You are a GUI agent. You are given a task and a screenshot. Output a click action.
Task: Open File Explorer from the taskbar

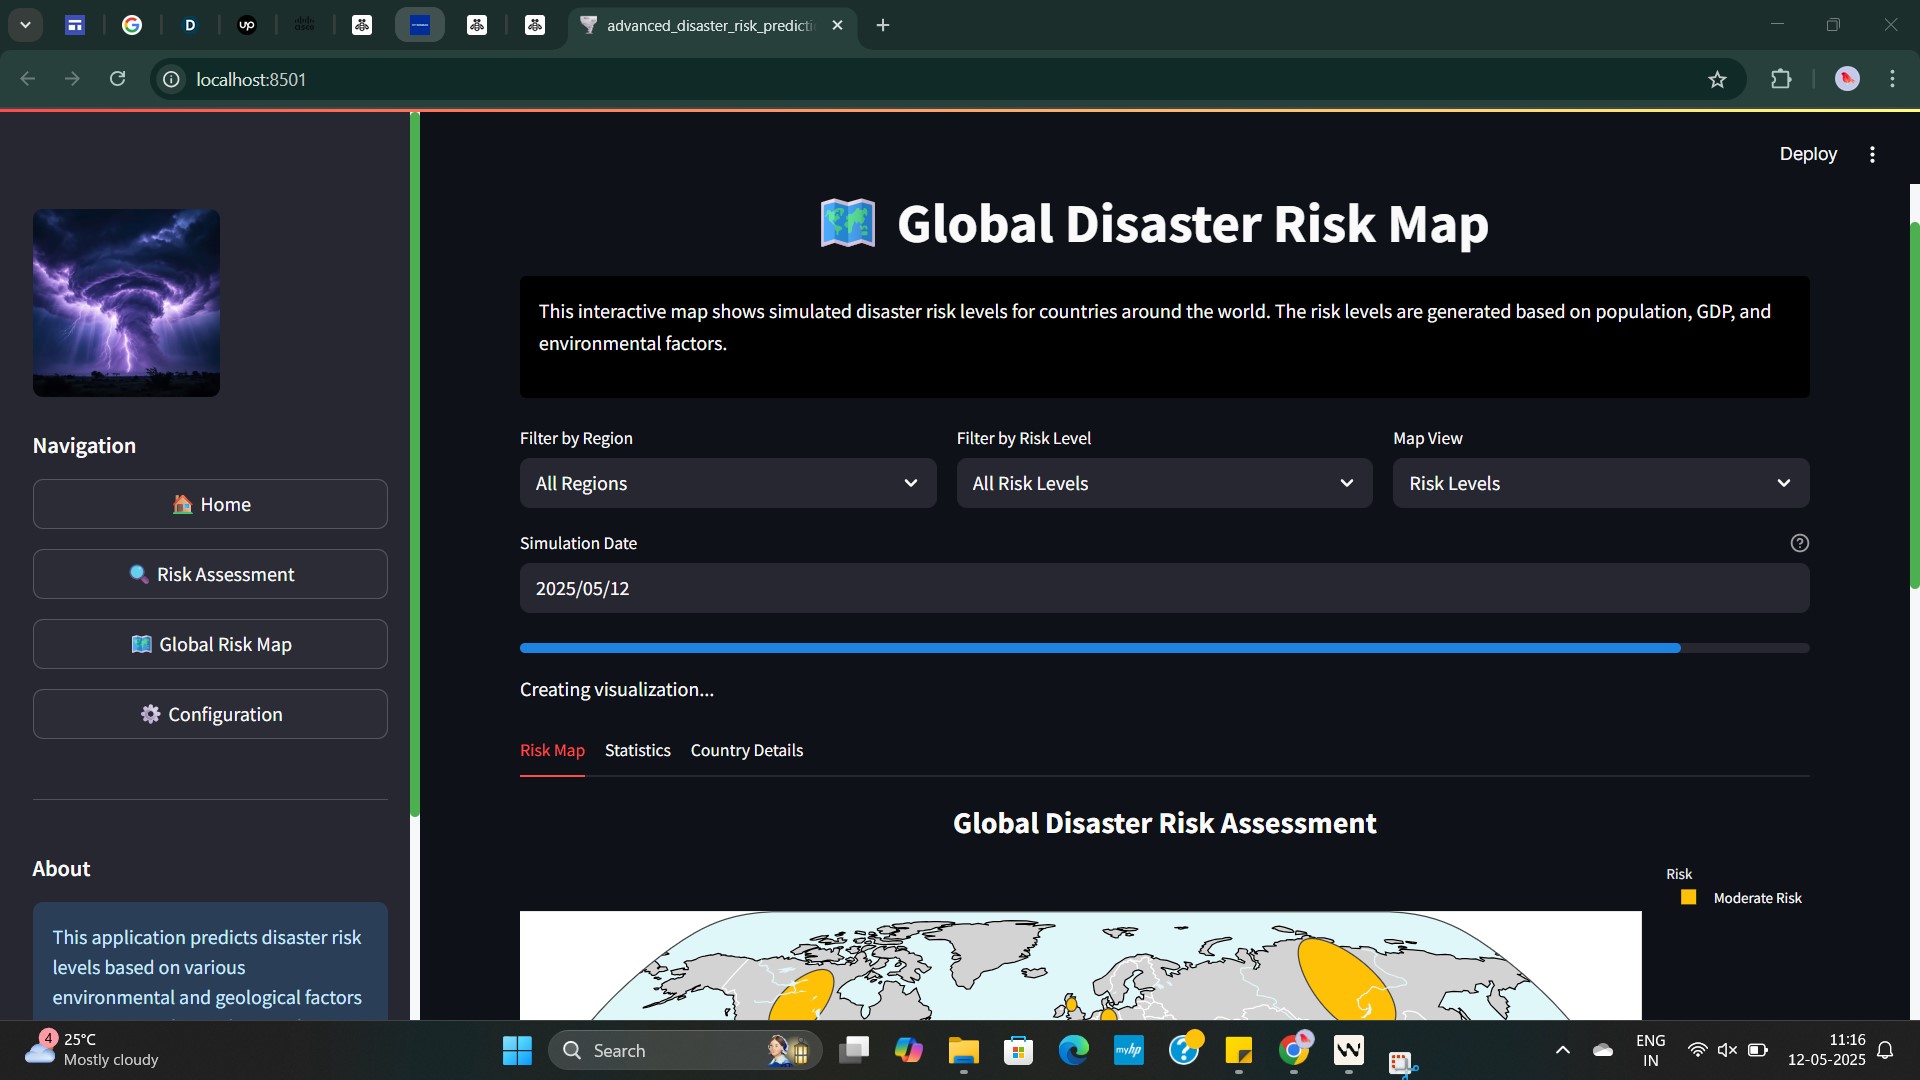(x=963, y=1051)
